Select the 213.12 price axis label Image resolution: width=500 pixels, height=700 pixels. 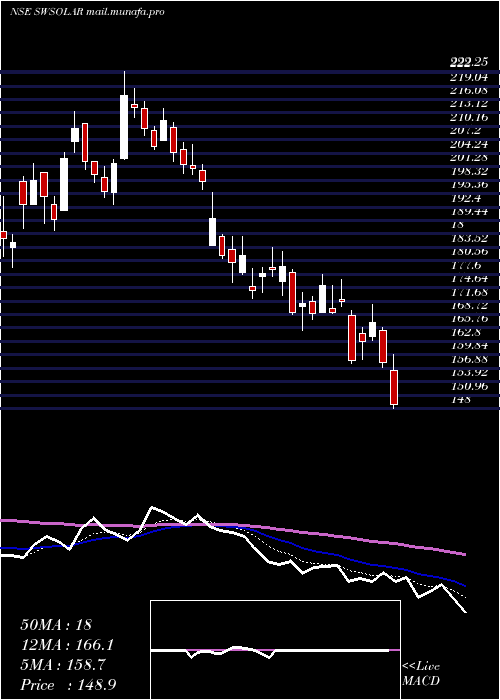pyautogui.click(x=469, y=104)
